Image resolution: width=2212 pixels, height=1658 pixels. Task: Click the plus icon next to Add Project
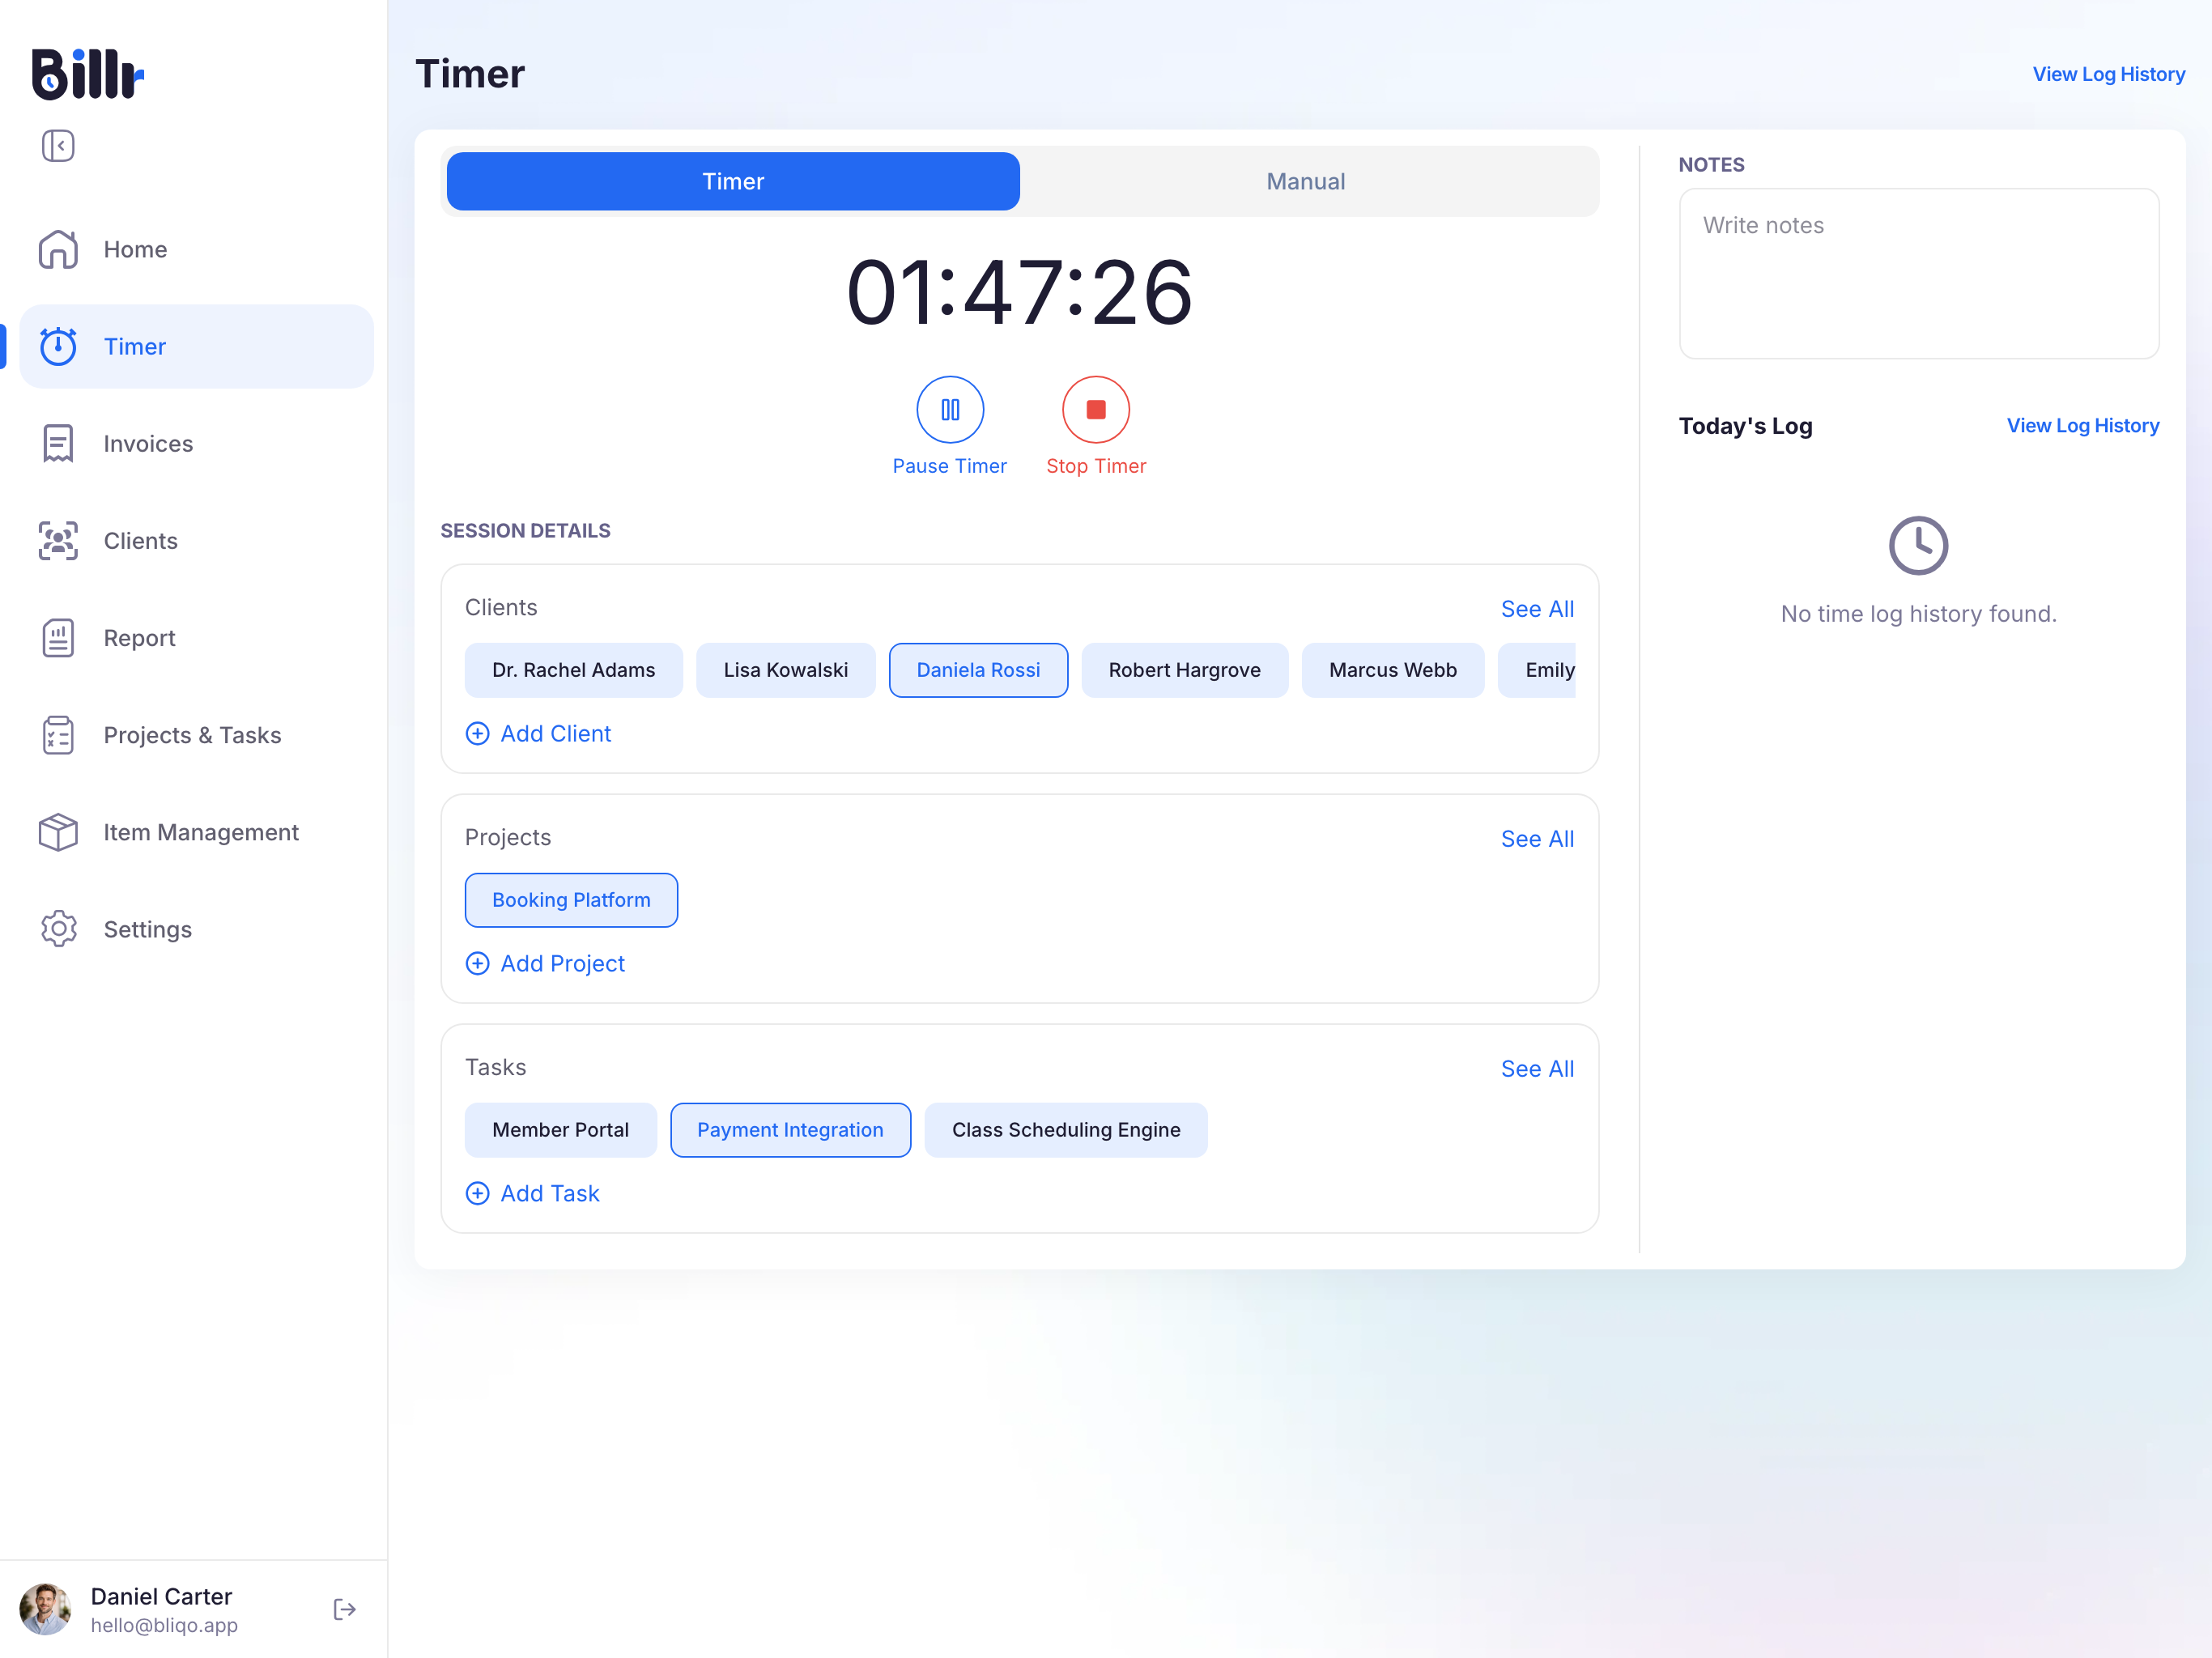(x=478, y=963)
